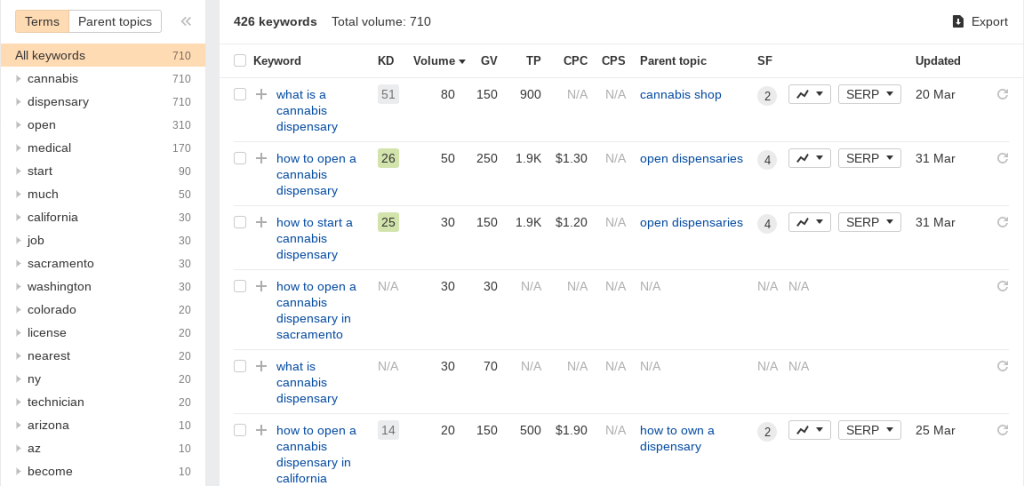Add 'how to open a cannabis dispensary' with plus
Screen dimensions: 1024x486
[261, 158]
